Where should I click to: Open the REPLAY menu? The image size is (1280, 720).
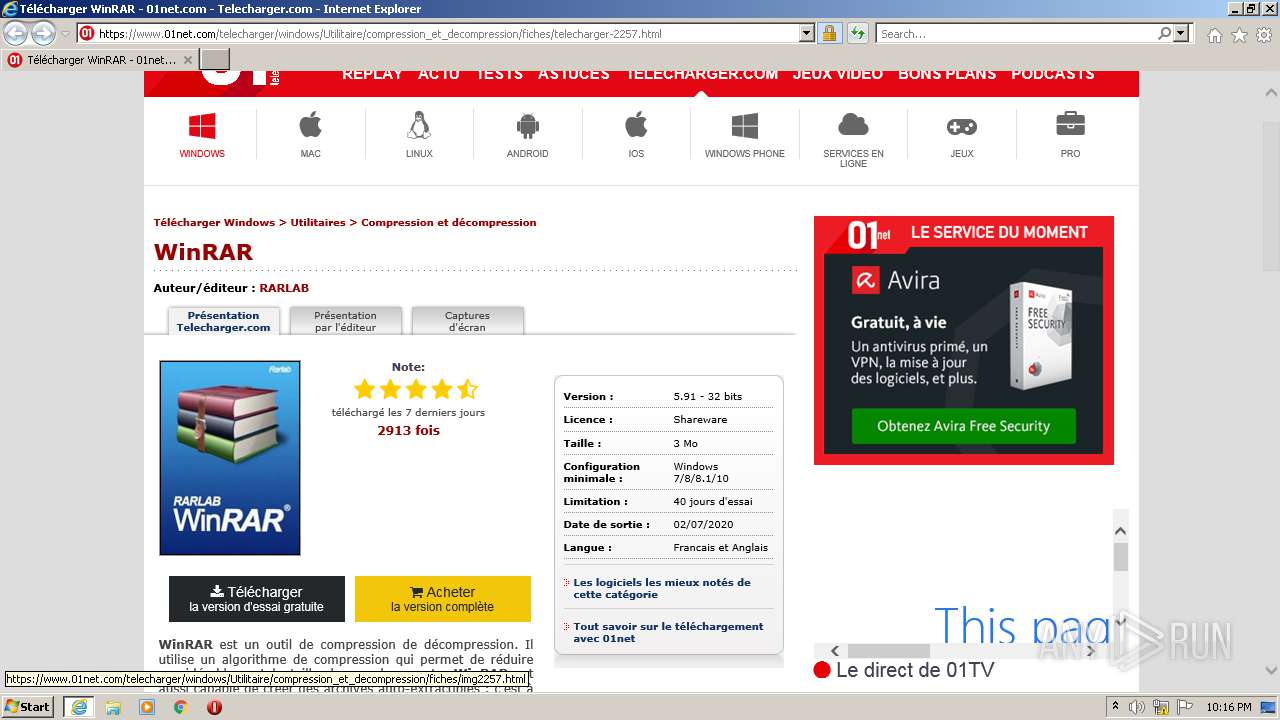pyautogui.click(x=372, y=74)
